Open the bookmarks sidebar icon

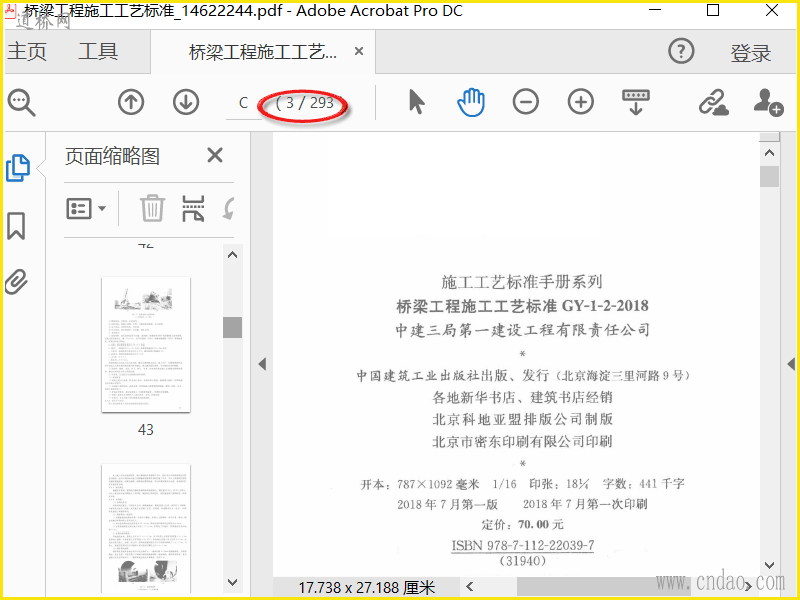16,226
